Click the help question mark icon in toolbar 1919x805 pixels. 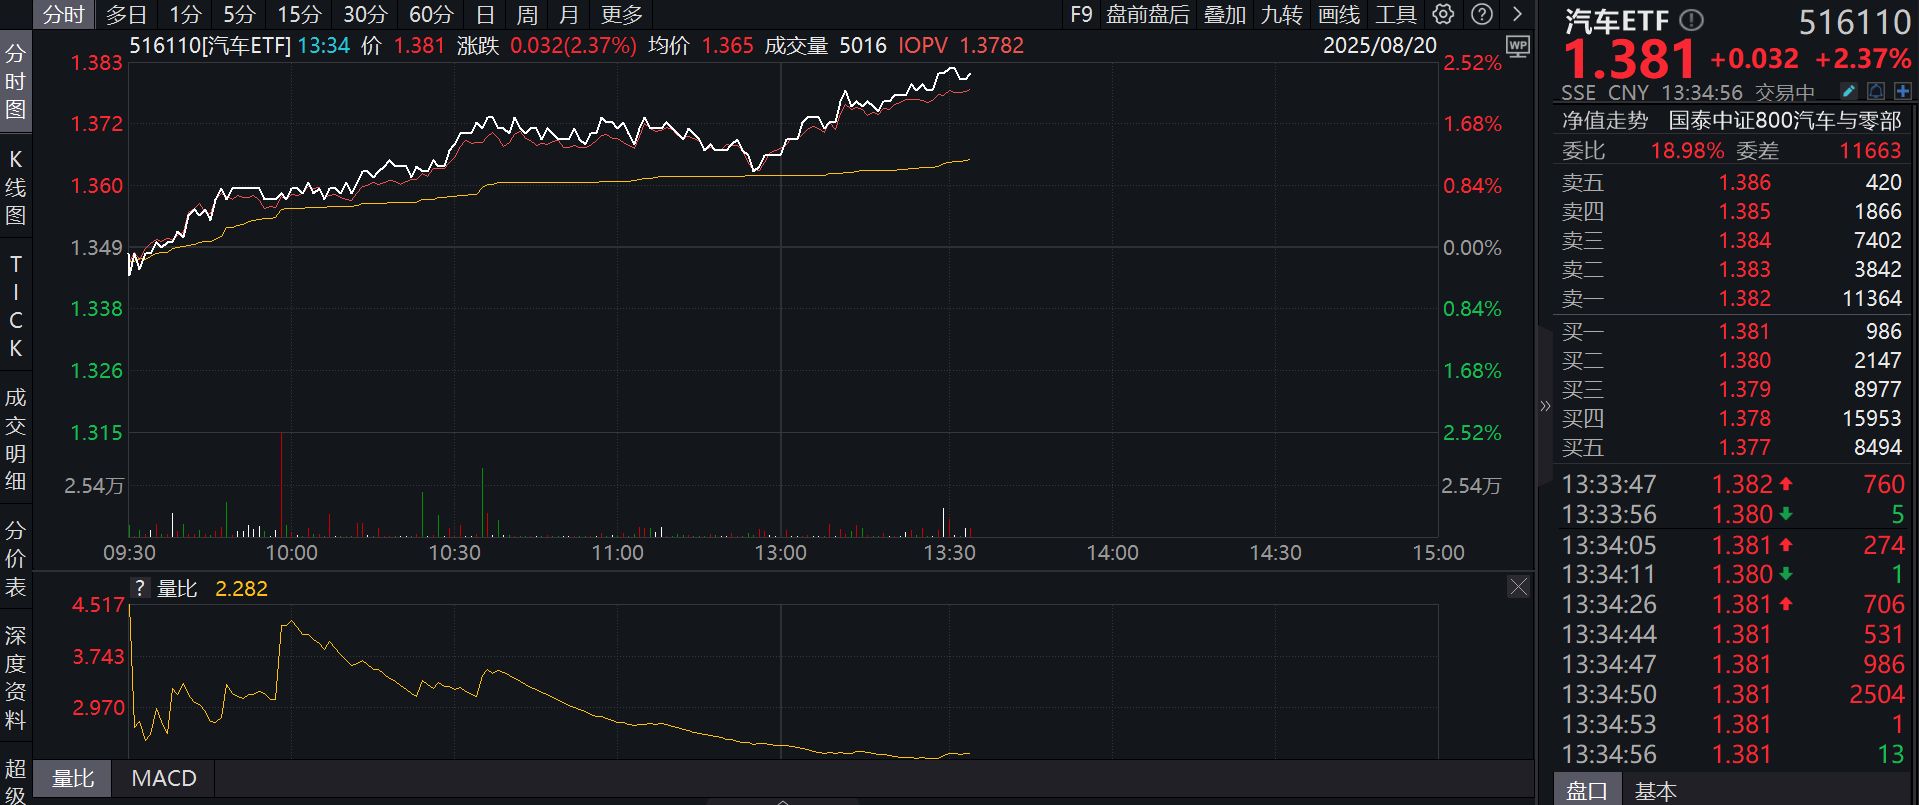click(x=1482, y=14)
